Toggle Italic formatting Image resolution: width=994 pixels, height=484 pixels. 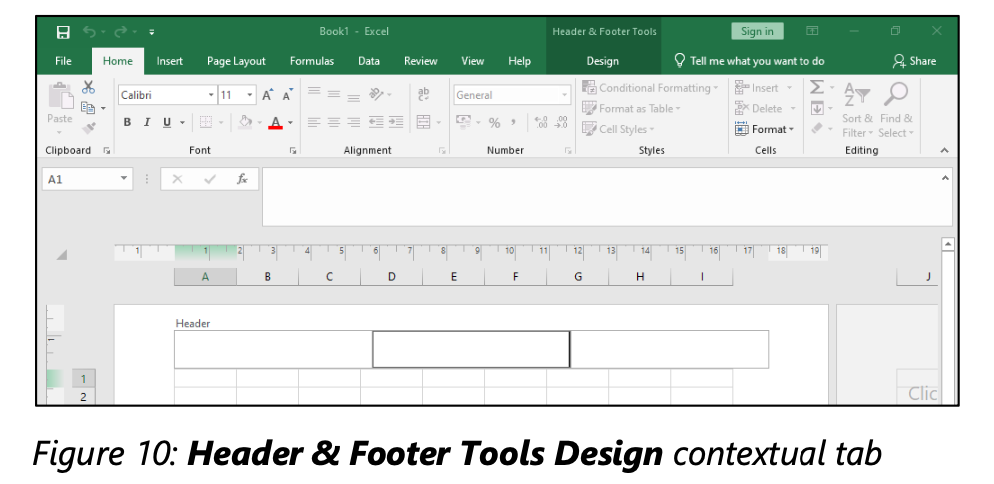tap(147, 122)
